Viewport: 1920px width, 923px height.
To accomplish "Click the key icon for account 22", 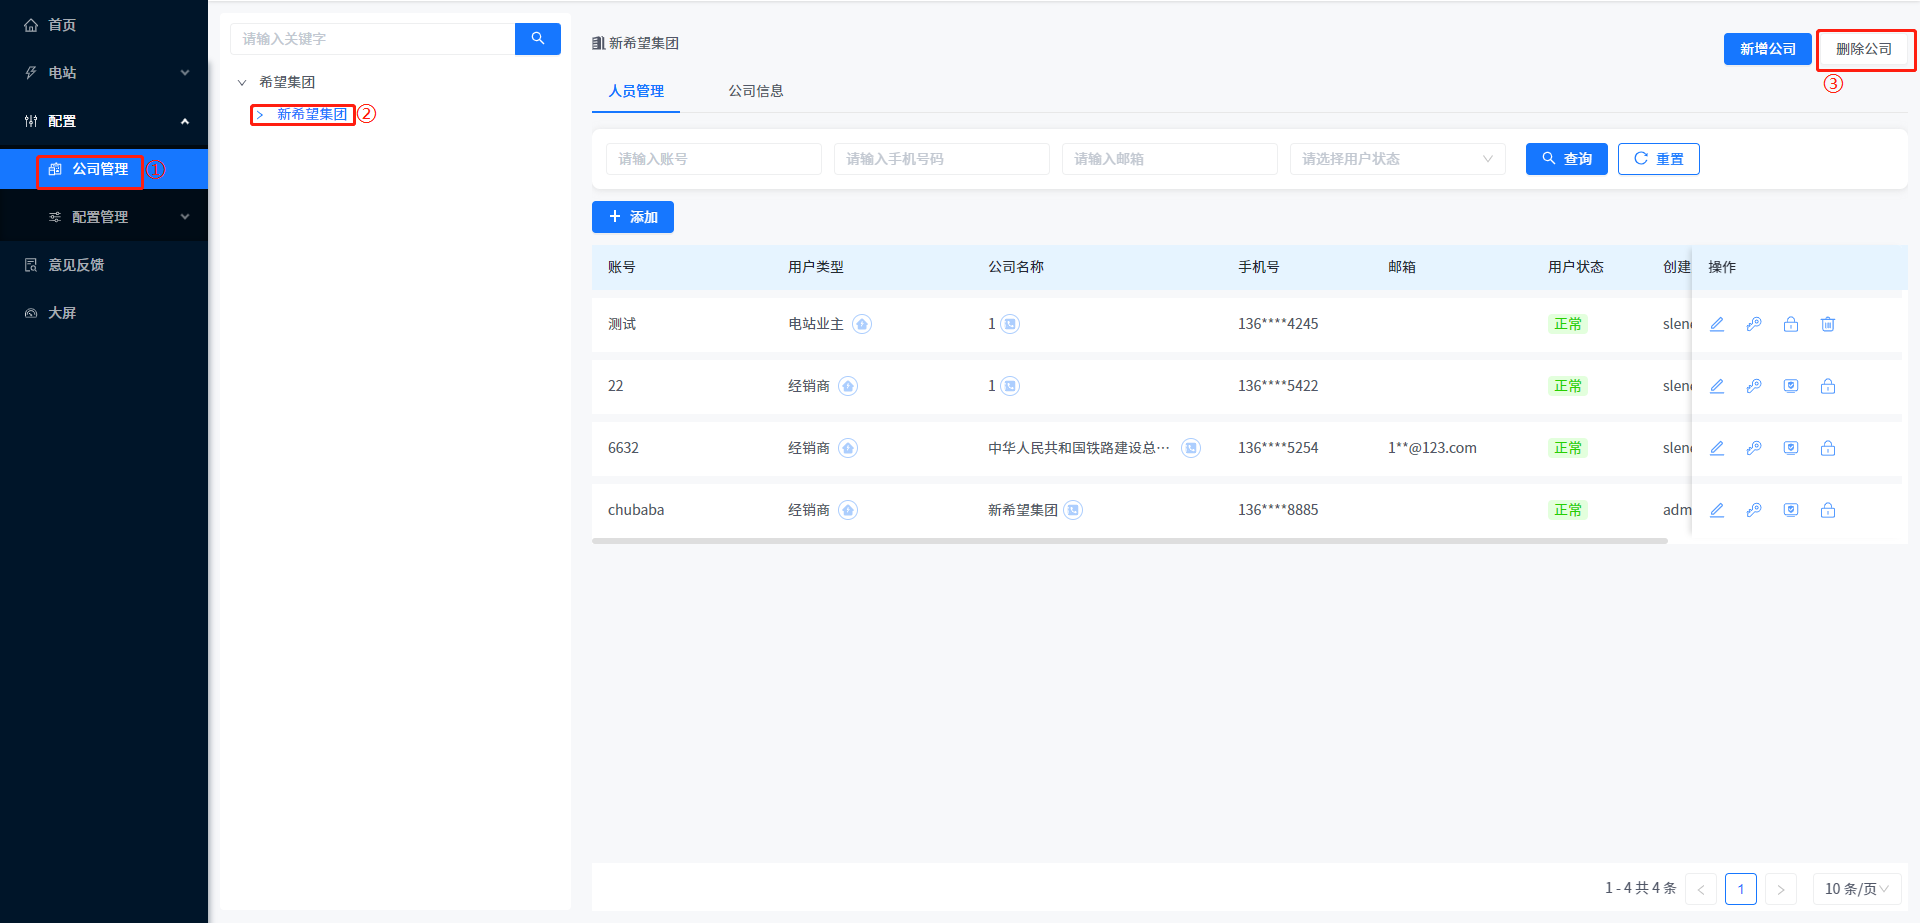I will [x=1754, y=386].
